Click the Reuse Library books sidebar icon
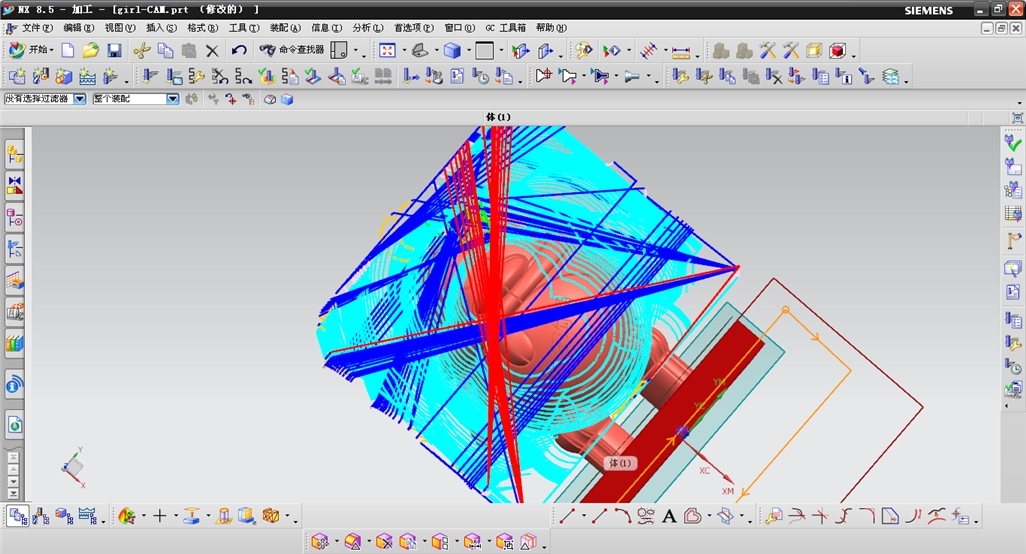Image resolution: width=1026 pixels, height=554 pixels. [x=14, y=343]
